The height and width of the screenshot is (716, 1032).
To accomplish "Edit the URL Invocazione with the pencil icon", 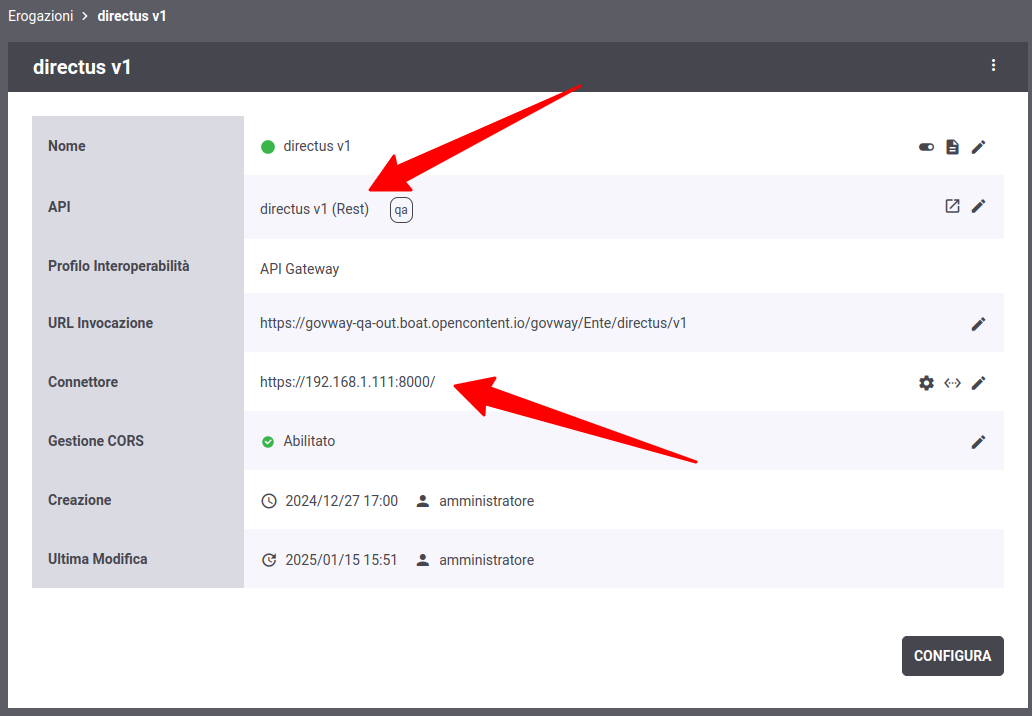I will coord(978,324).
